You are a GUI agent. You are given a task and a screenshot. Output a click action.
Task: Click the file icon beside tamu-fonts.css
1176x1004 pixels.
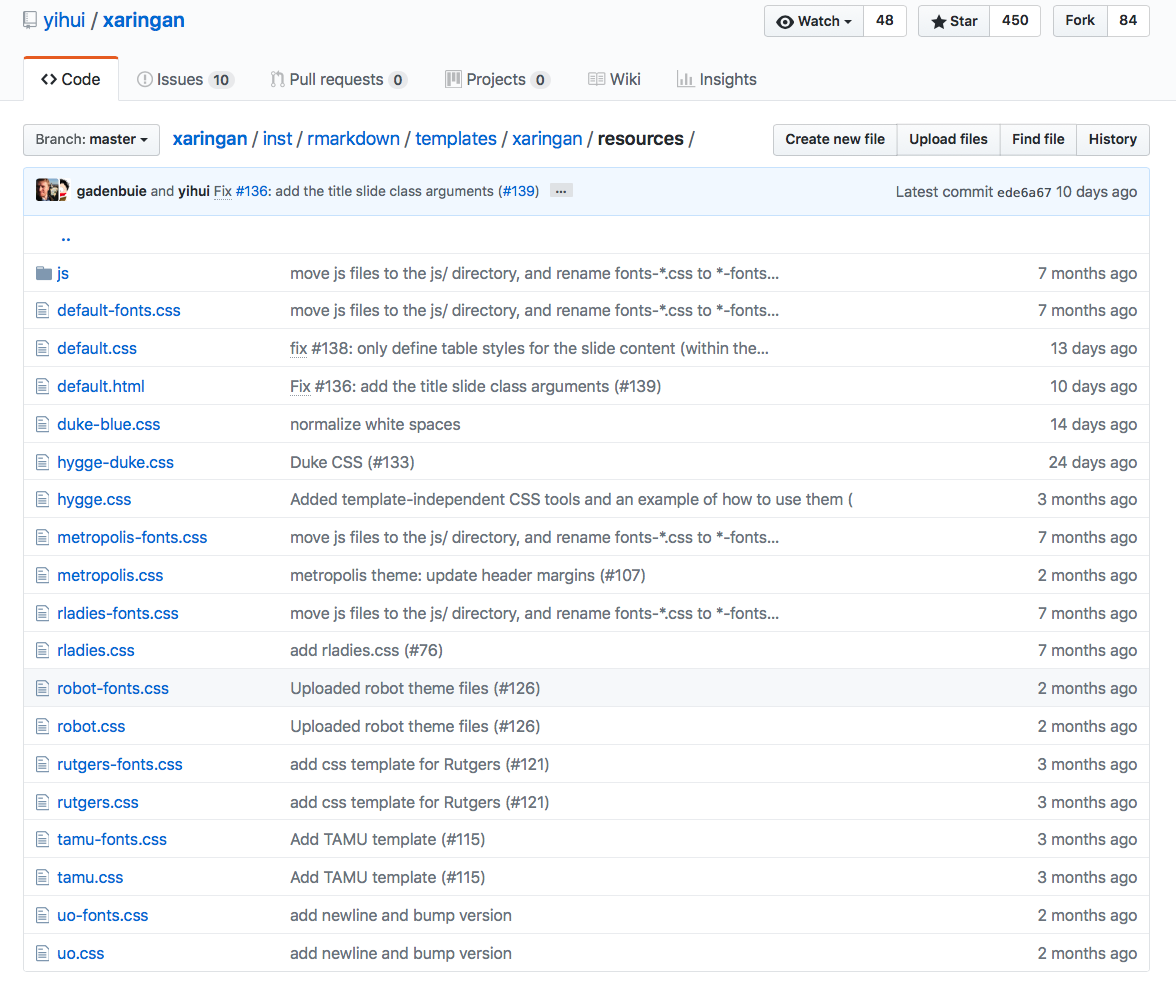[43, 839]
